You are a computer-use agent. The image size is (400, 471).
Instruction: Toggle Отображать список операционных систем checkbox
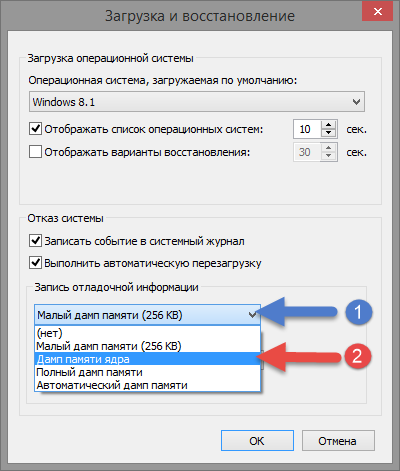[35, 129]
